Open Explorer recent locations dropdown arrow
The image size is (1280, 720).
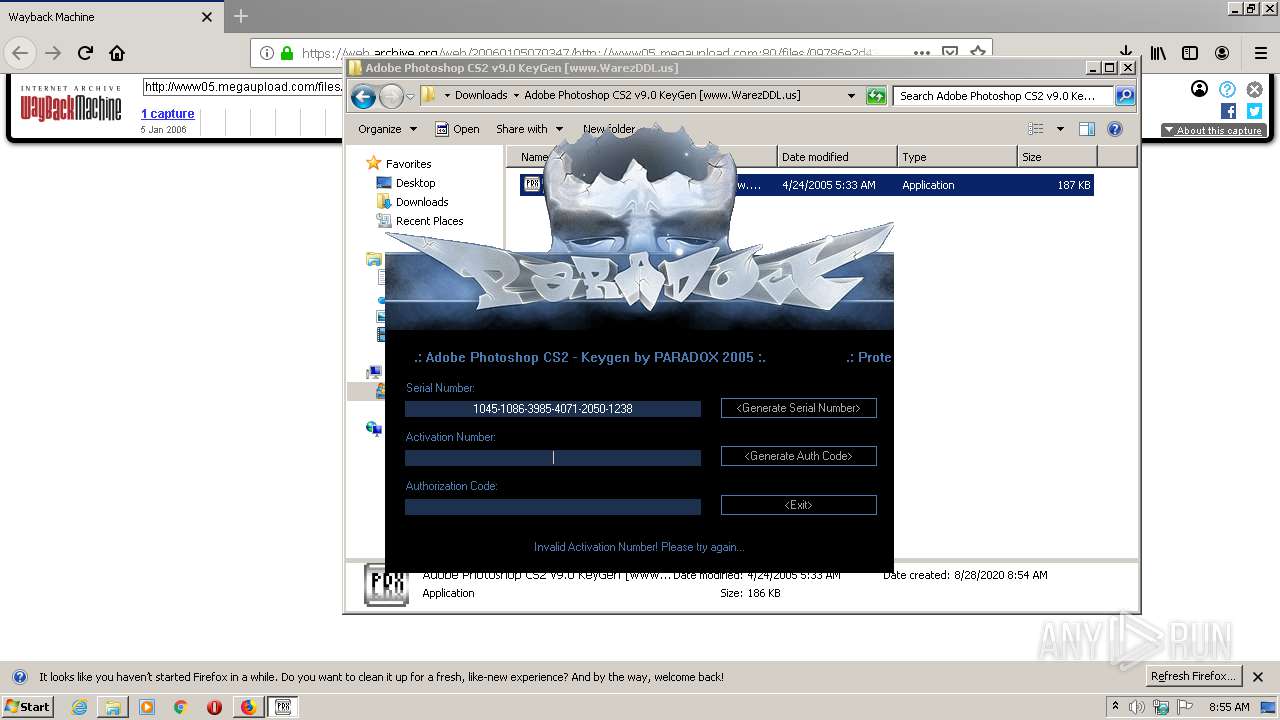tap(410, 96)
